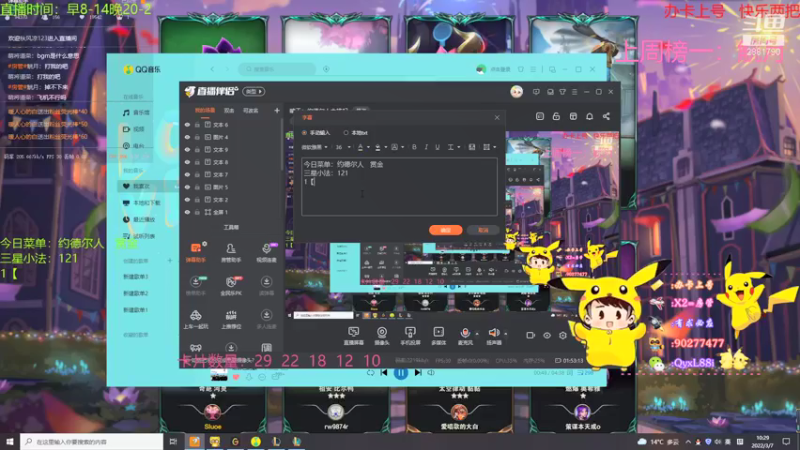800x450 pixels.
Task: Hide the 图片 5 layer eye icon
Action: 187,187
